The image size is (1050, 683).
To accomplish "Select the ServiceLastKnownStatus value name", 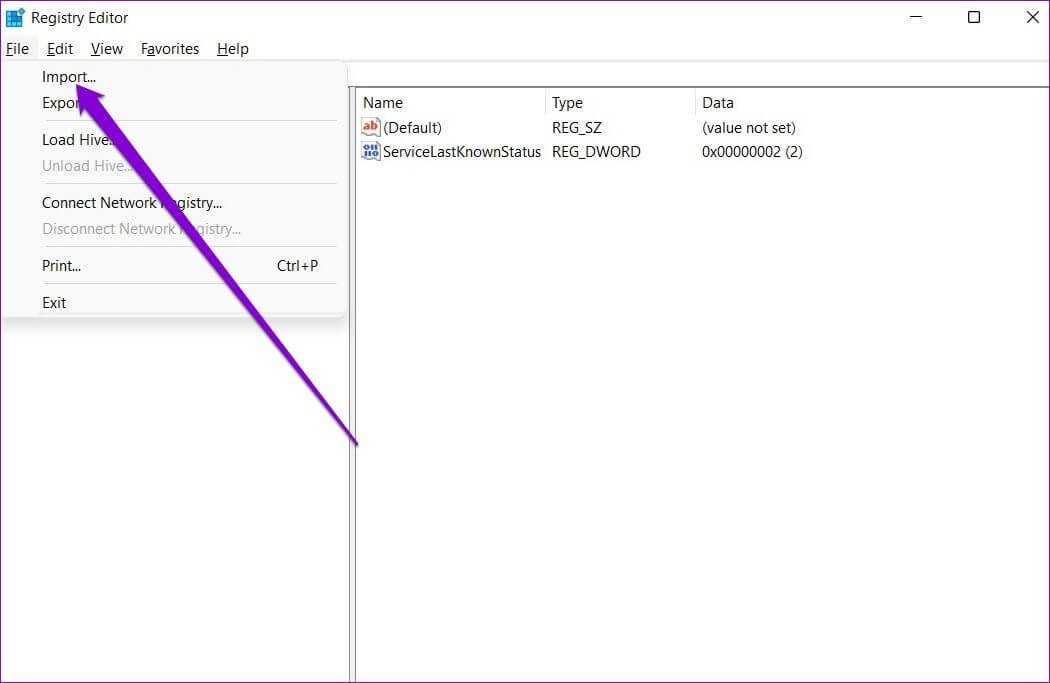I will tap(462, 152).
